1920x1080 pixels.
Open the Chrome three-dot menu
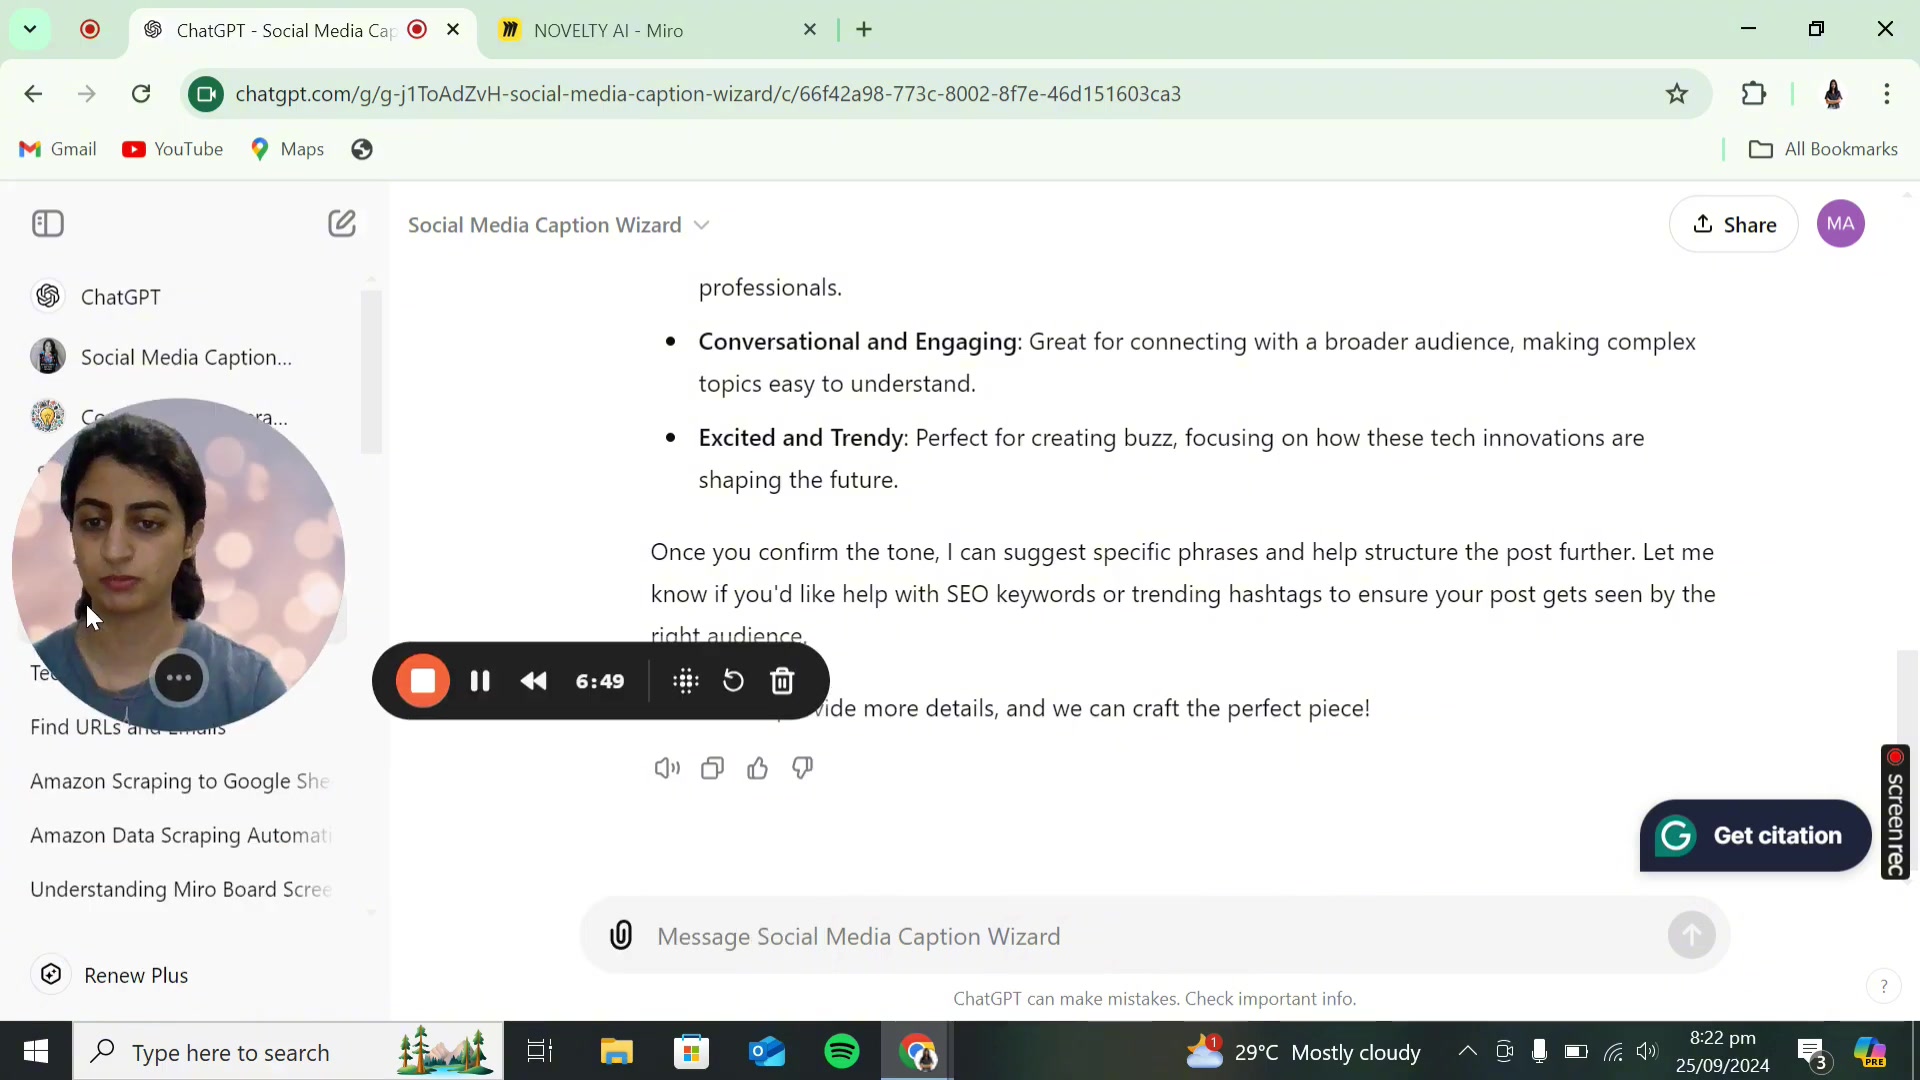click(x=1887, y=94)
